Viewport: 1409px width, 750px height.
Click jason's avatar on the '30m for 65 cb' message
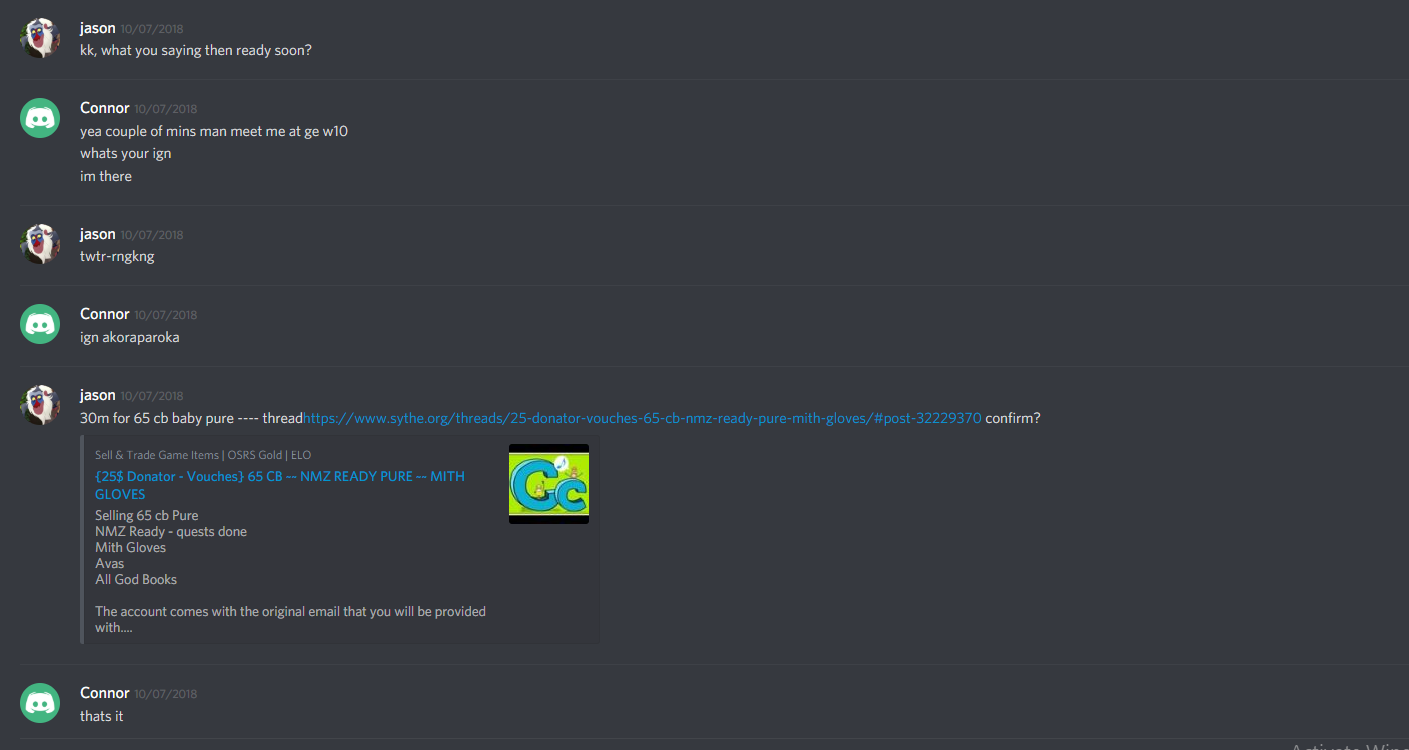40,405
